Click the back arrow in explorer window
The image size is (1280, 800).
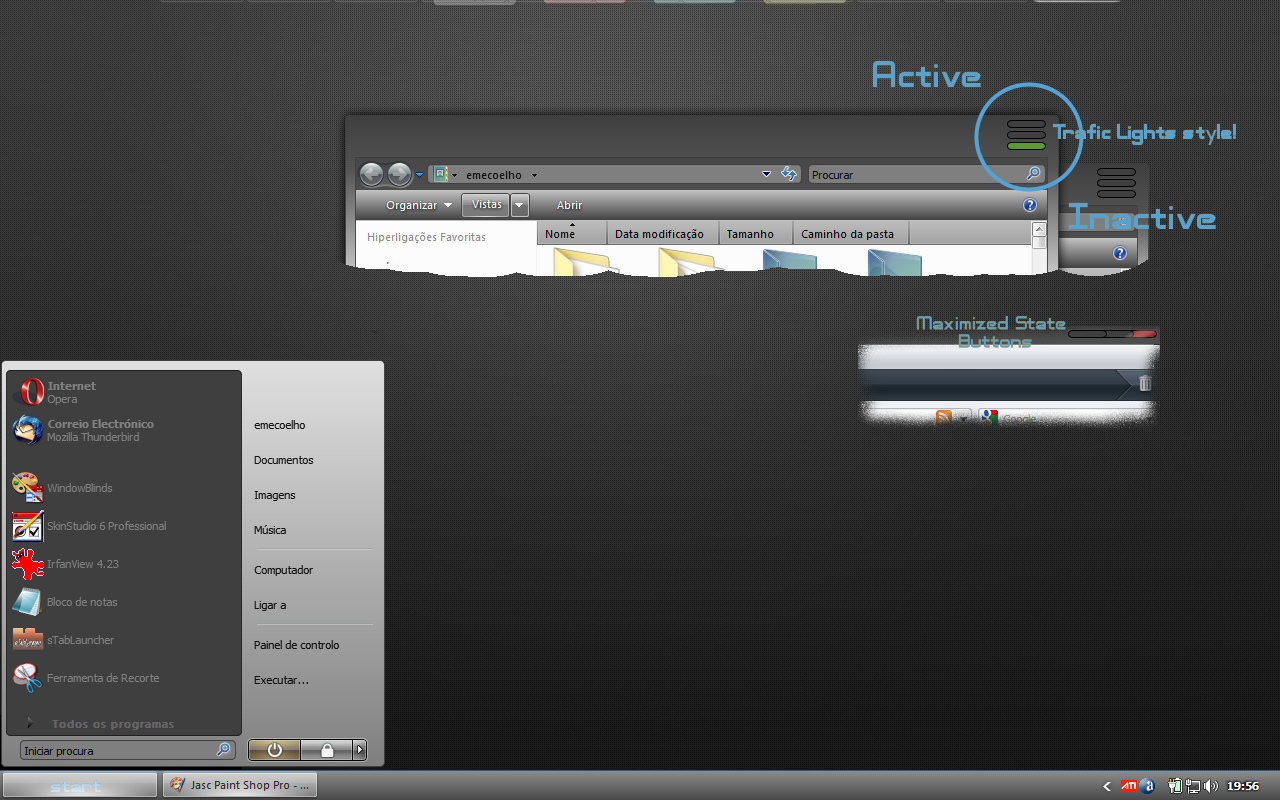click(371, 174)
